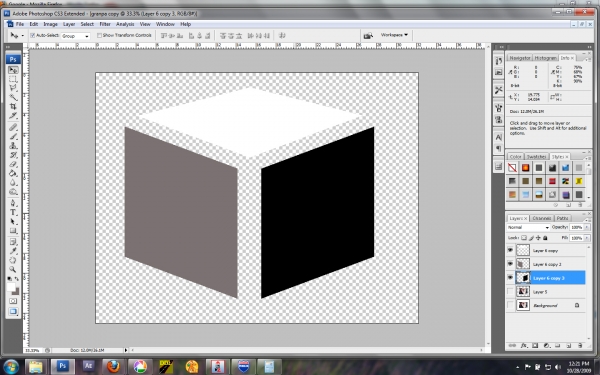Select the Paint Bucket tool
This screenshot has width=600, height=375.
(x=13, y=173)
